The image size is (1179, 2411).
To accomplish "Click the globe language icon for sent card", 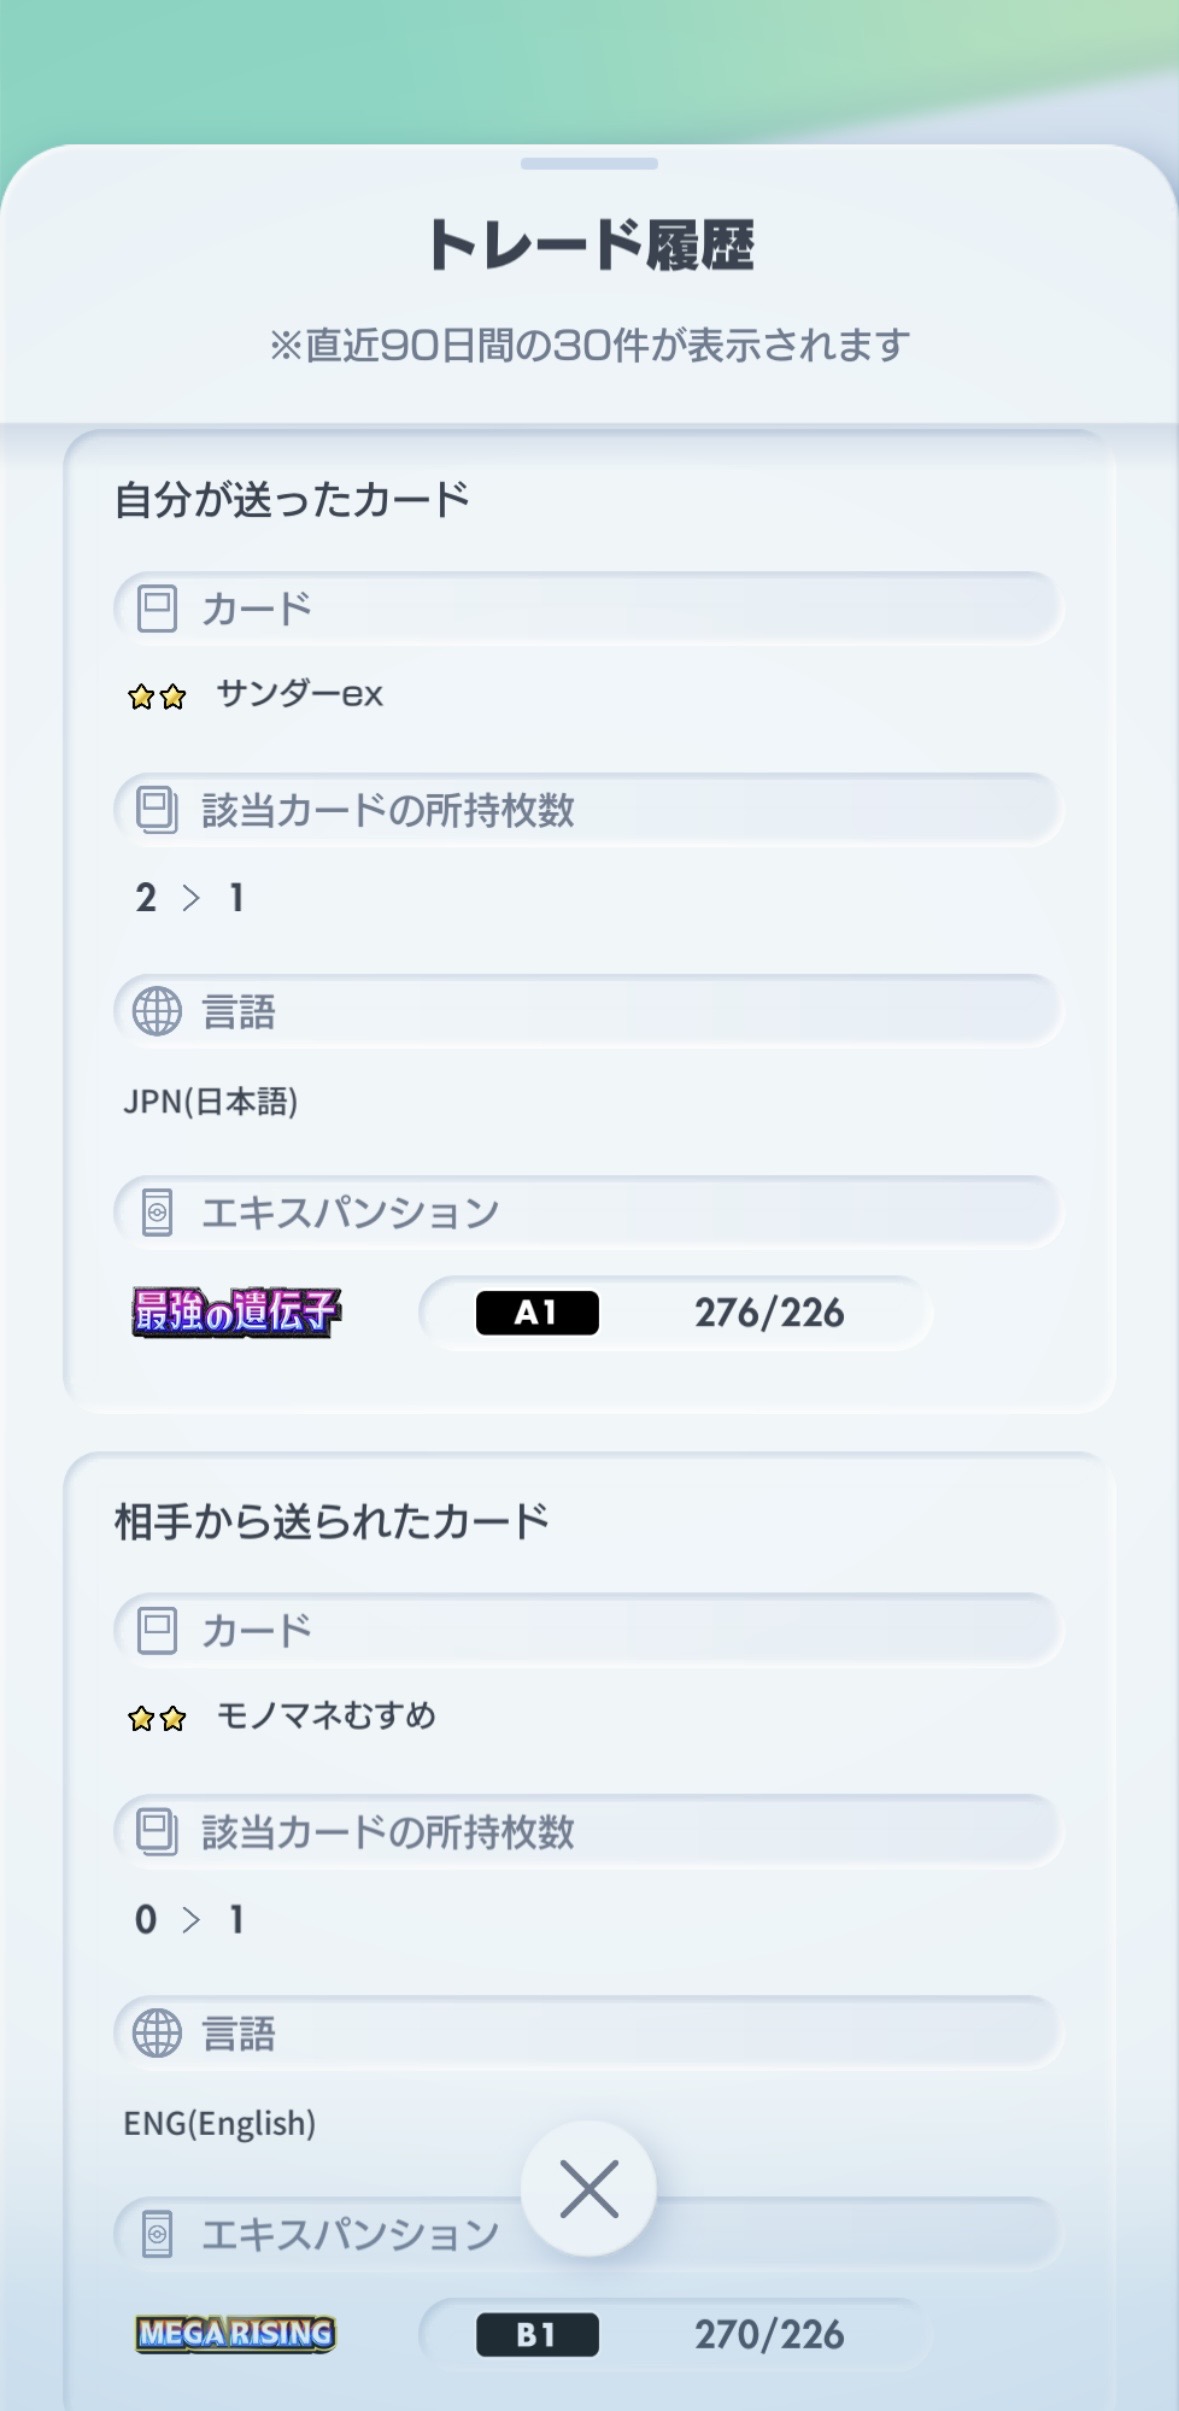I will click(x=157, y=1011).
